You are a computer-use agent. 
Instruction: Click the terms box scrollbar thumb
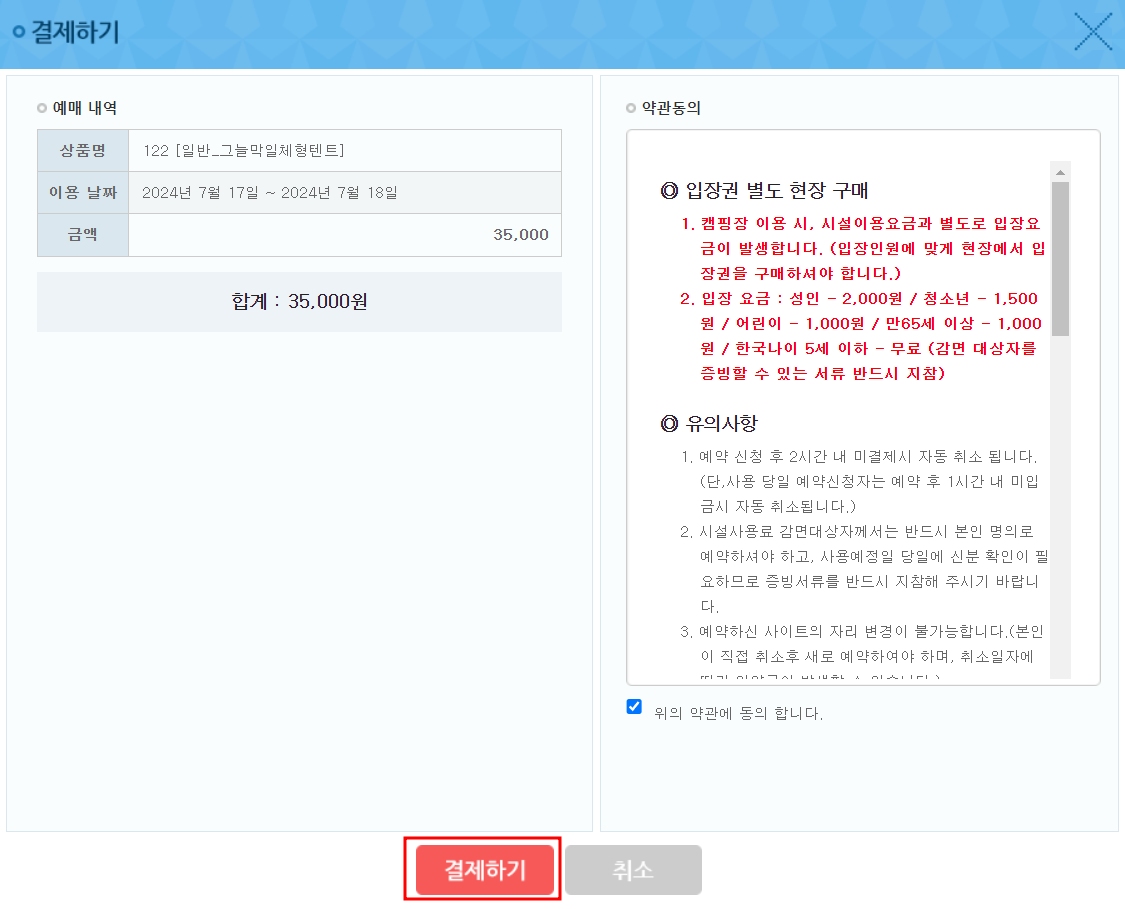tap(1060, 259)
